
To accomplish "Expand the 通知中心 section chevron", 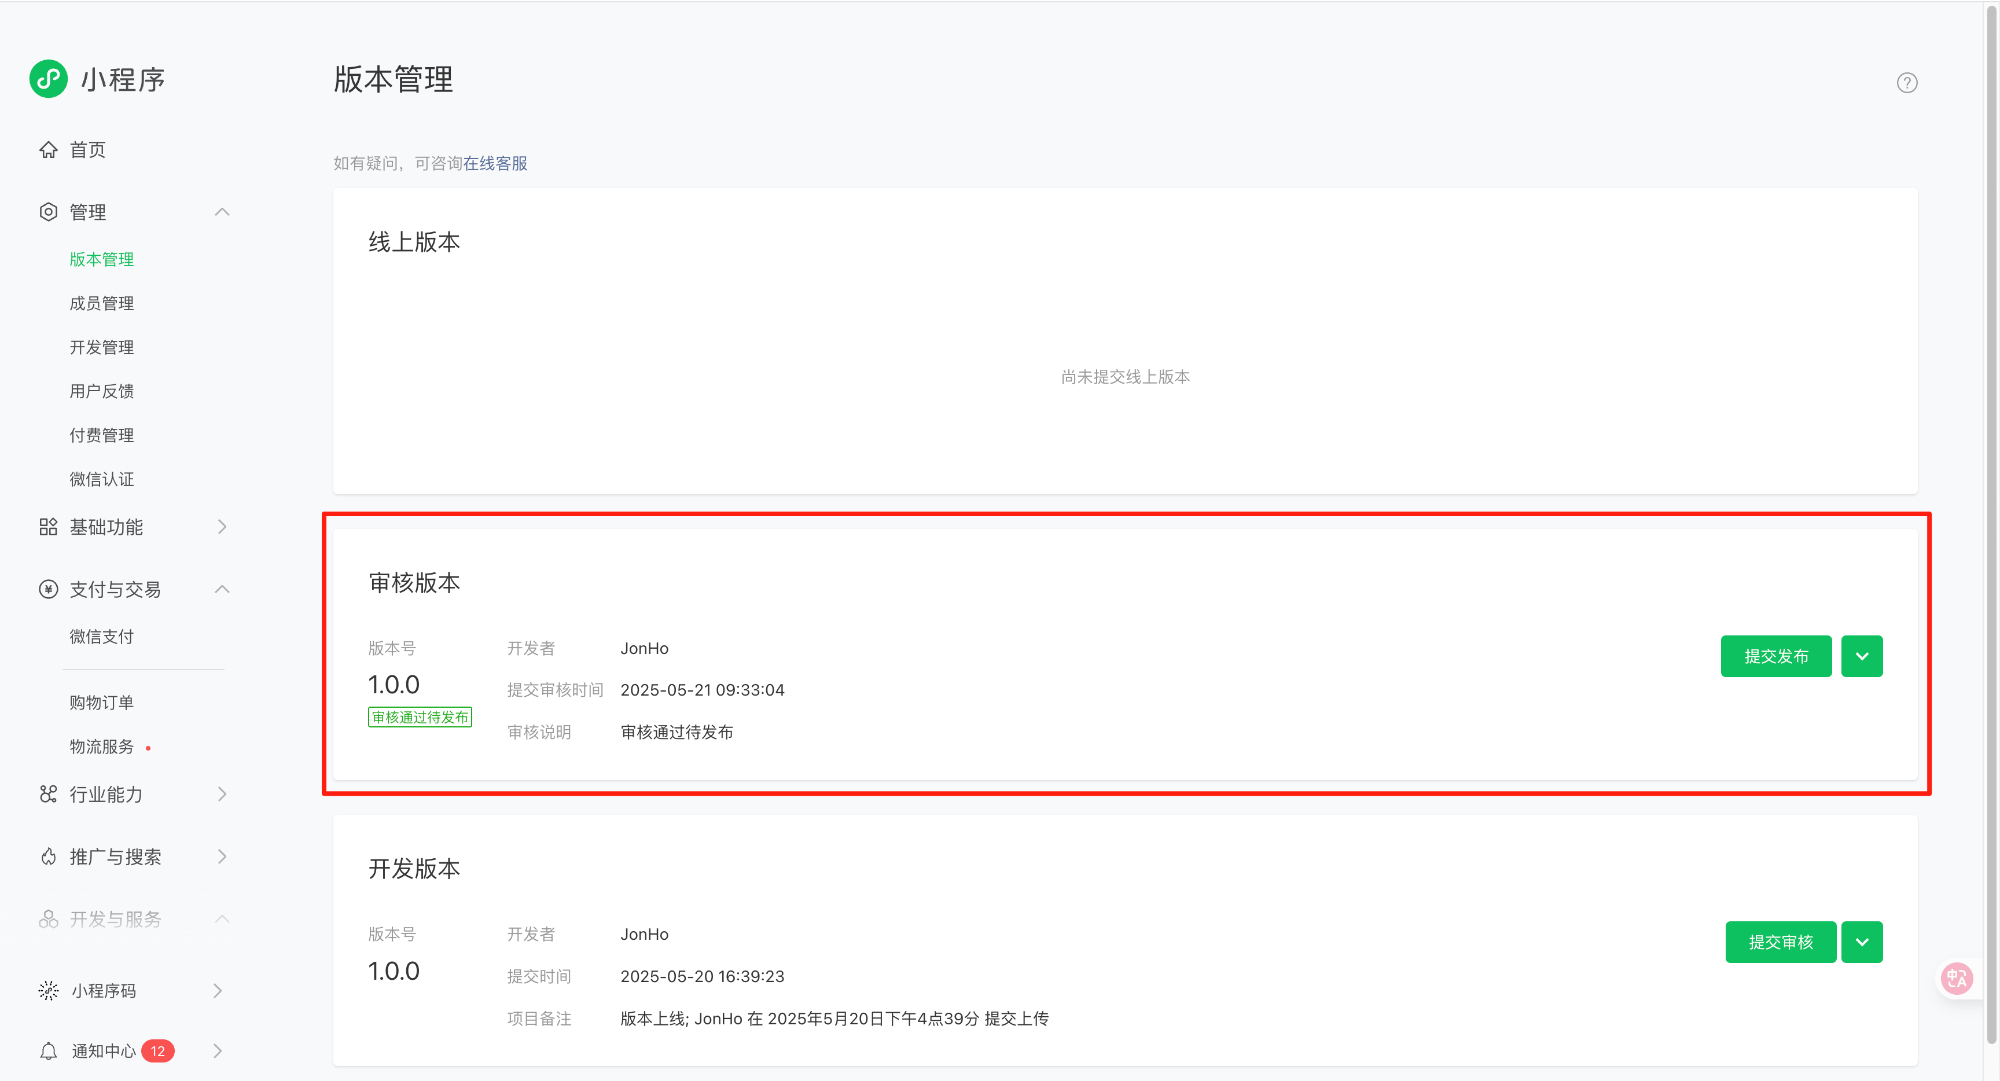I will pos(218,1051).
